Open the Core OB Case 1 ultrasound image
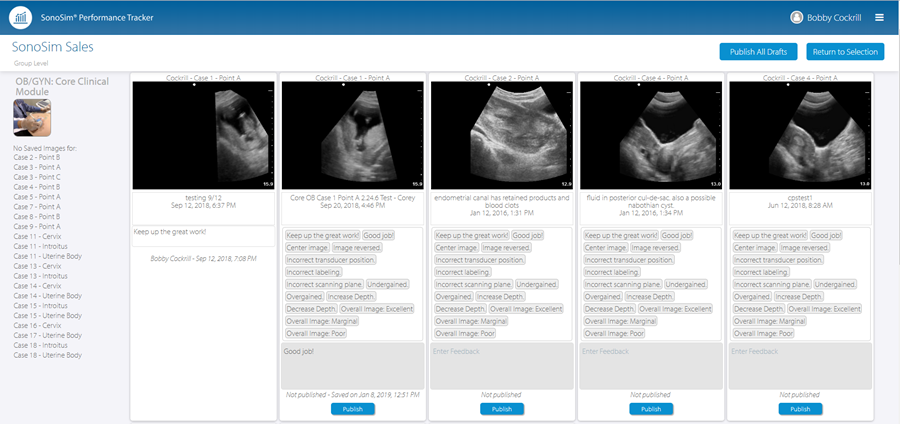 (x=352, y=135)
